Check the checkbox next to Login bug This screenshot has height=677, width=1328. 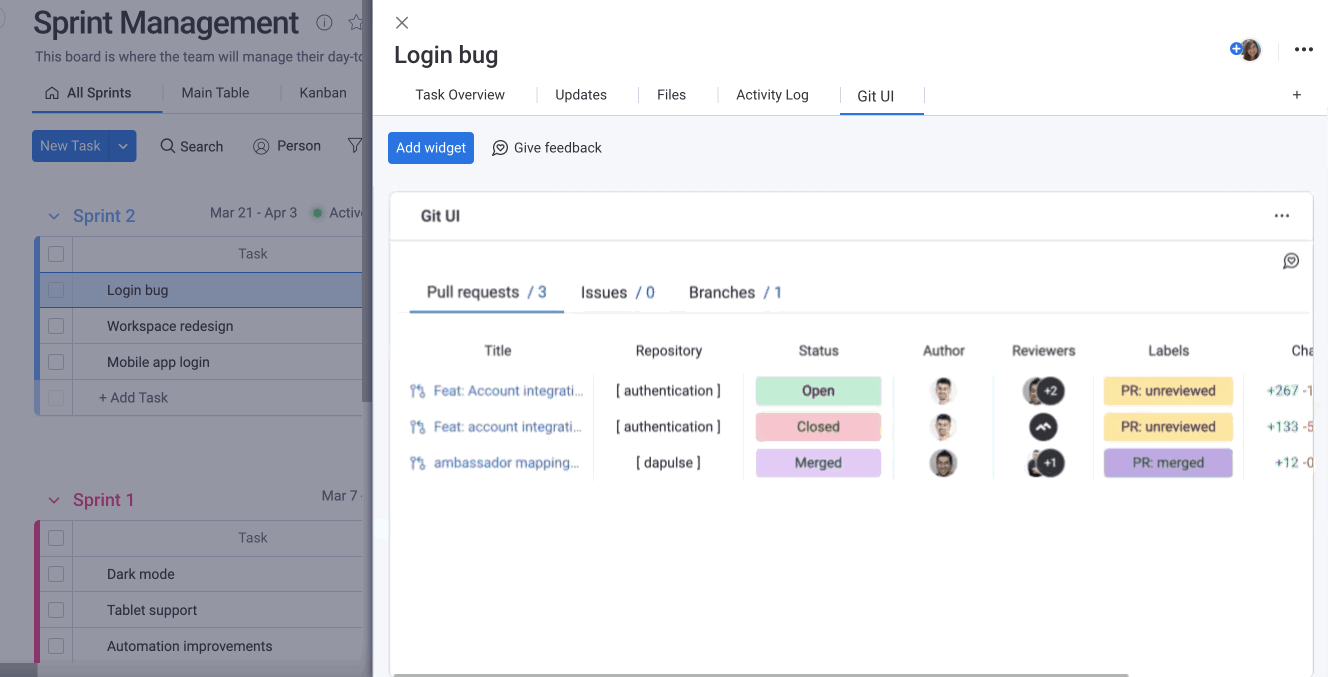[x=56, y=290]
